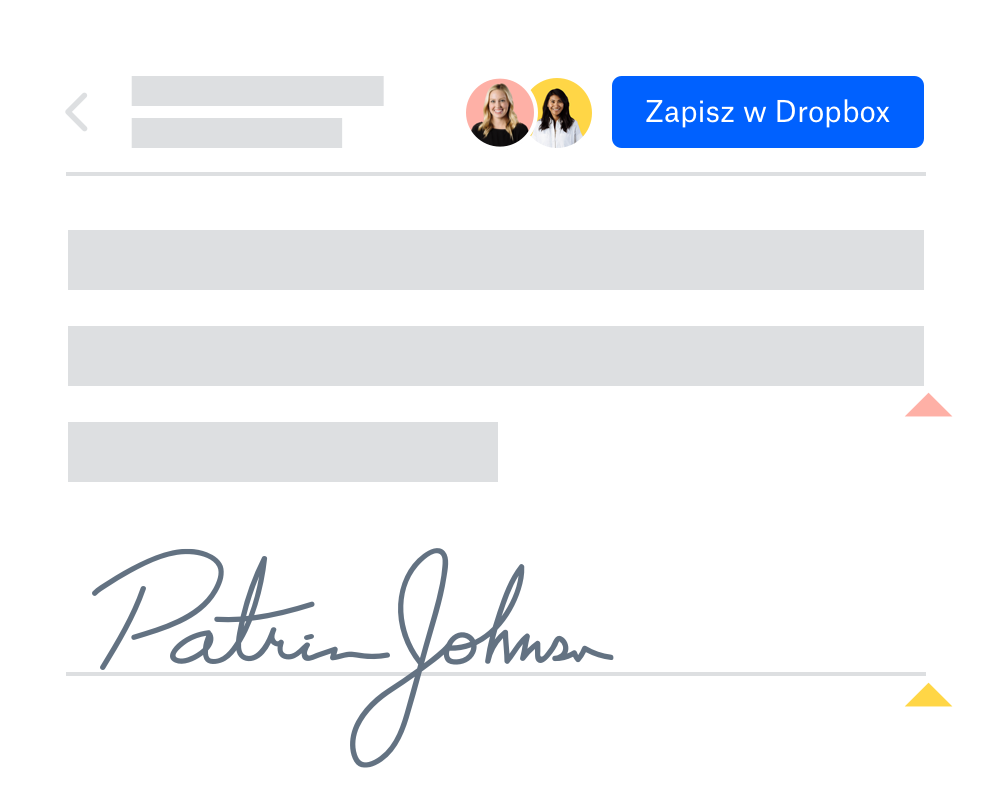Viewport: 990px width, 800px height.
Task: Click the Patrin Johnson signature
Action: pos(352,657)
